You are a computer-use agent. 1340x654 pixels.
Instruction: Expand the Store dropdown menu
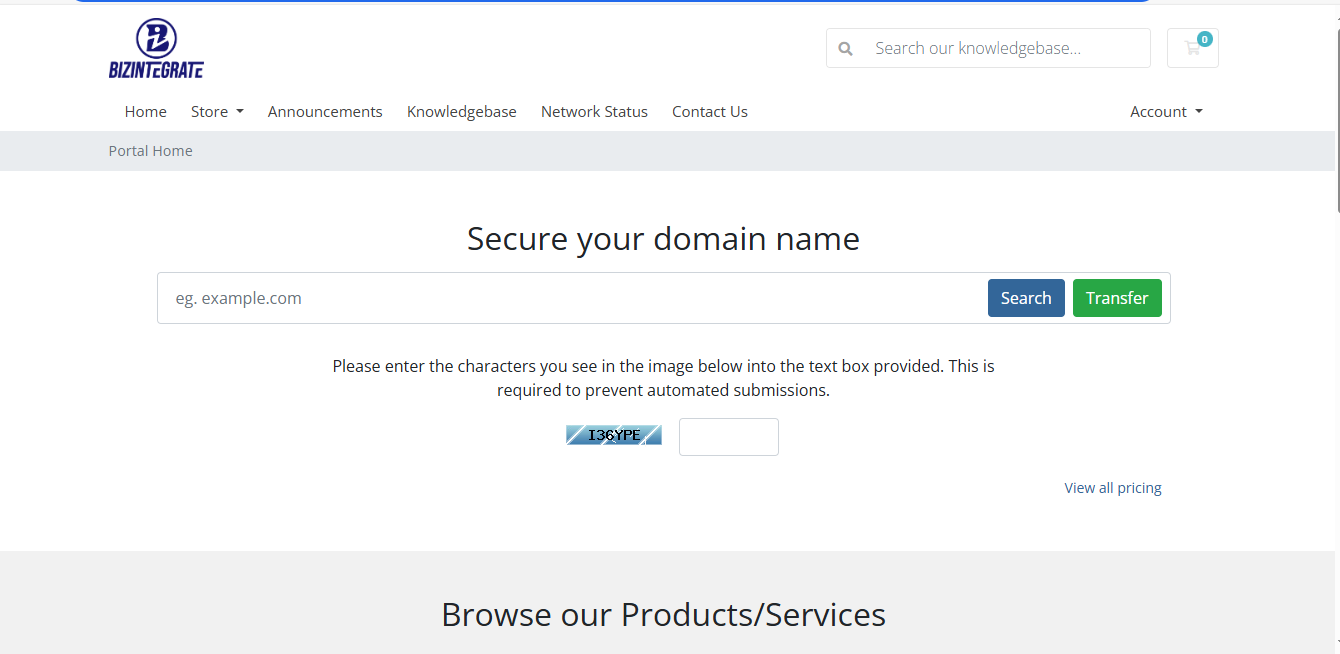tap(217, 112)
